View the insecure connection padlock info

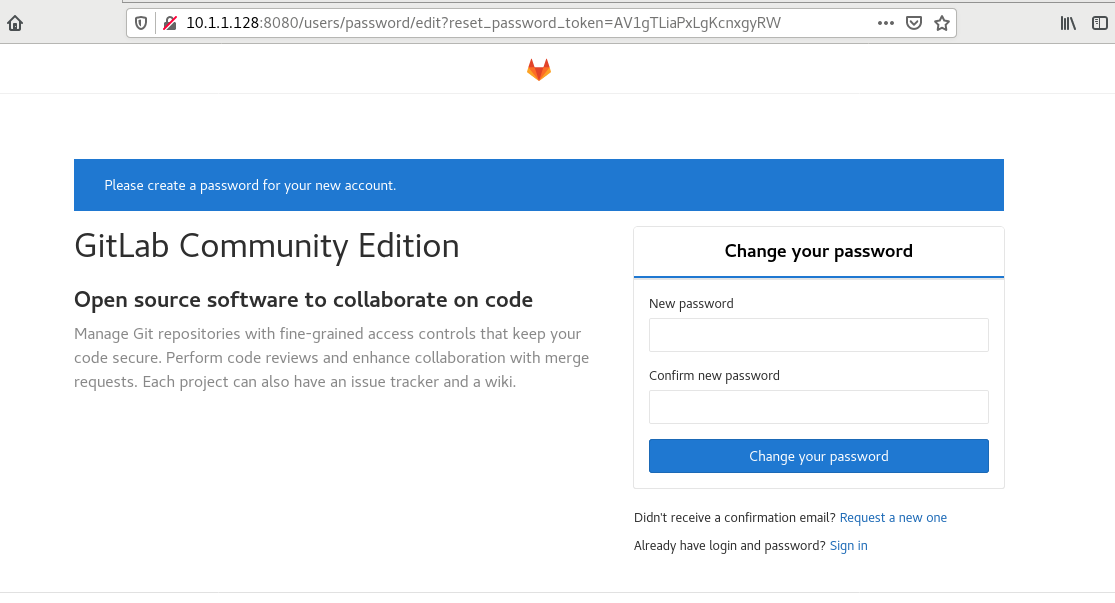pyautogui.click(x=169, y=23)
